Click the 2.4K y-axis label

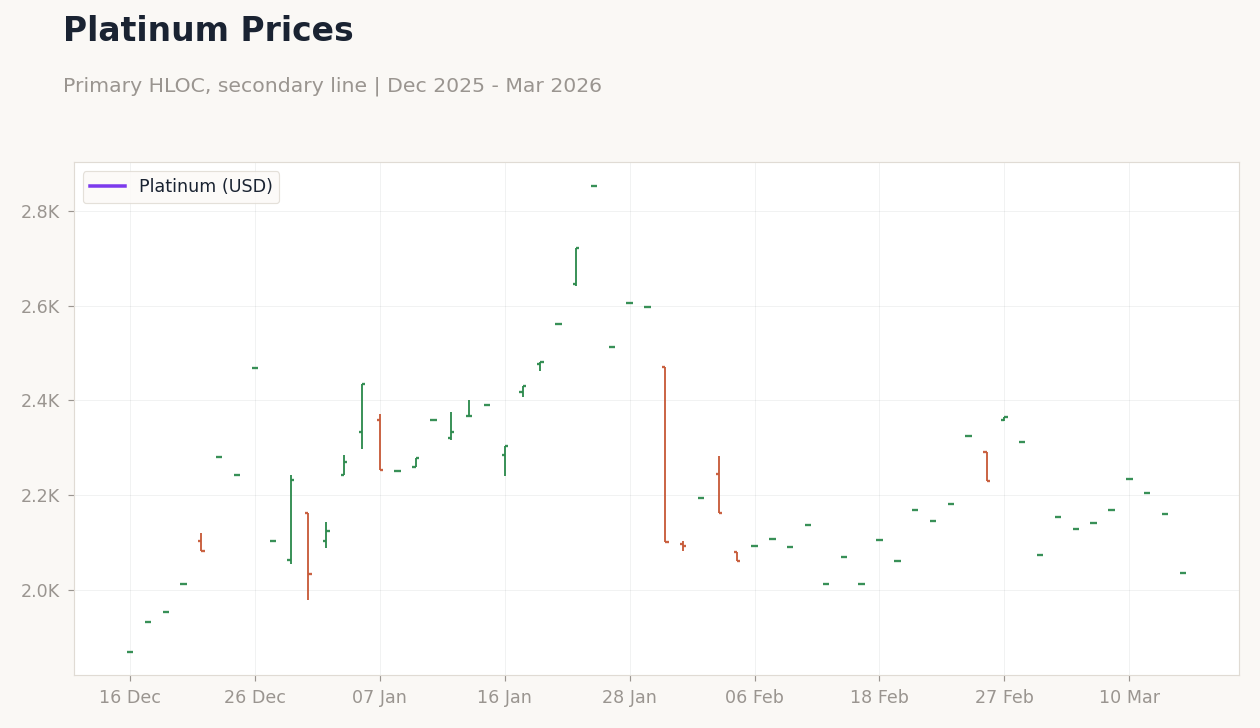(41, 401)
